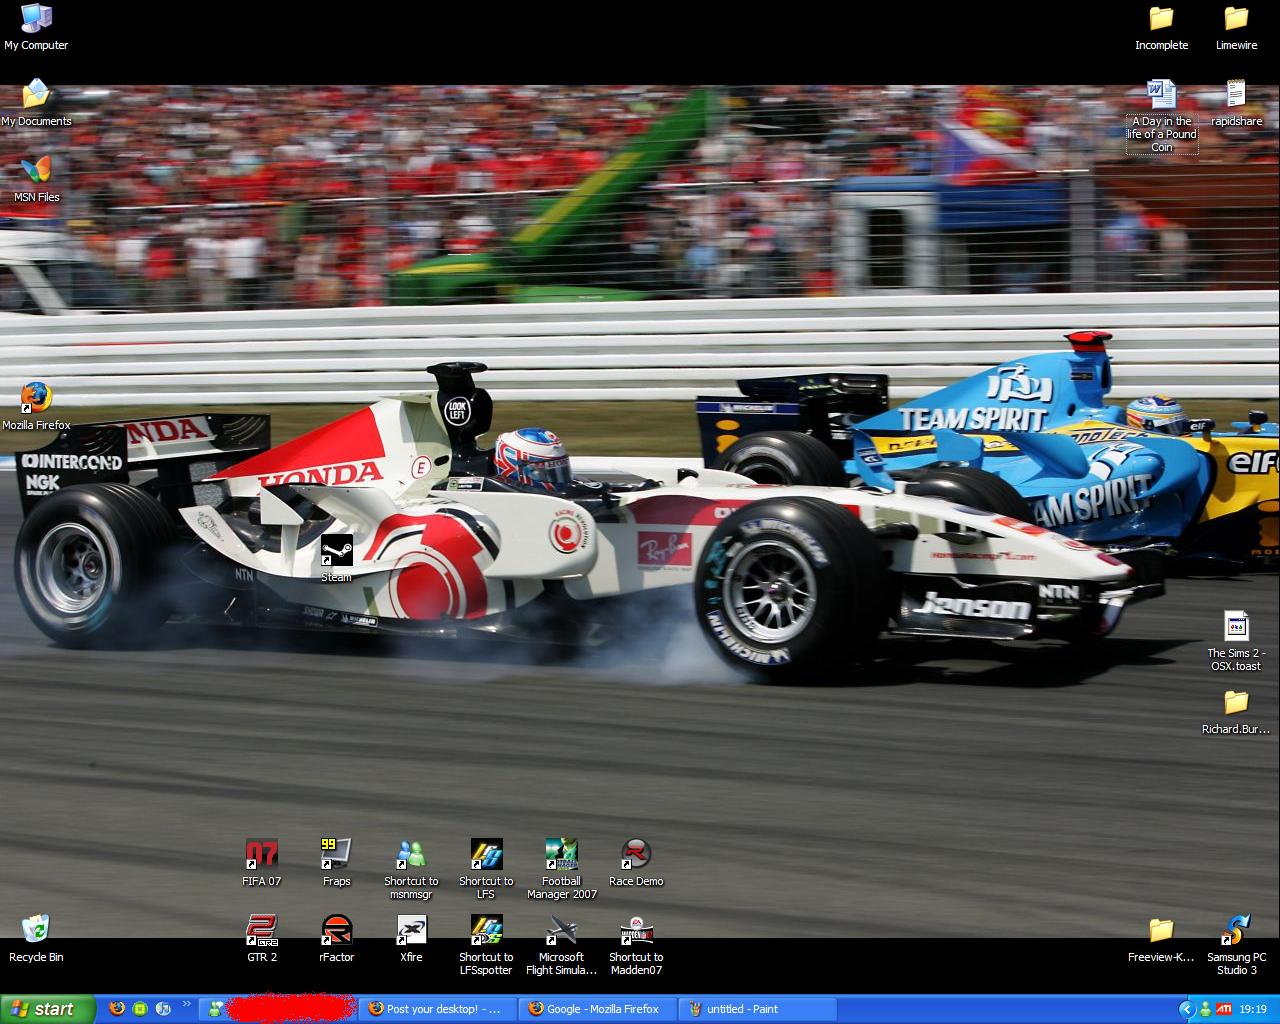This screenshot has height=1024, width=1280.
Task: Open the Windows Start menu
Action: [x=48, y=1009]
